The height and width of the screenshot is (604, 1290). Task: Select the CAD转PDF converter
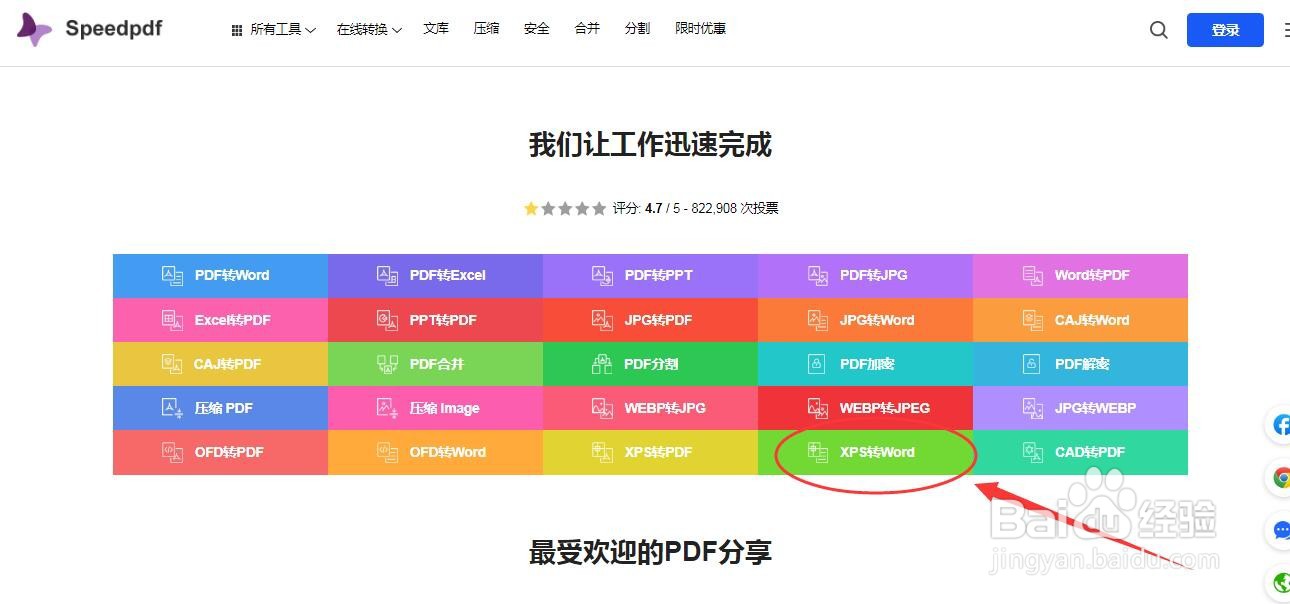point(1081,452)
